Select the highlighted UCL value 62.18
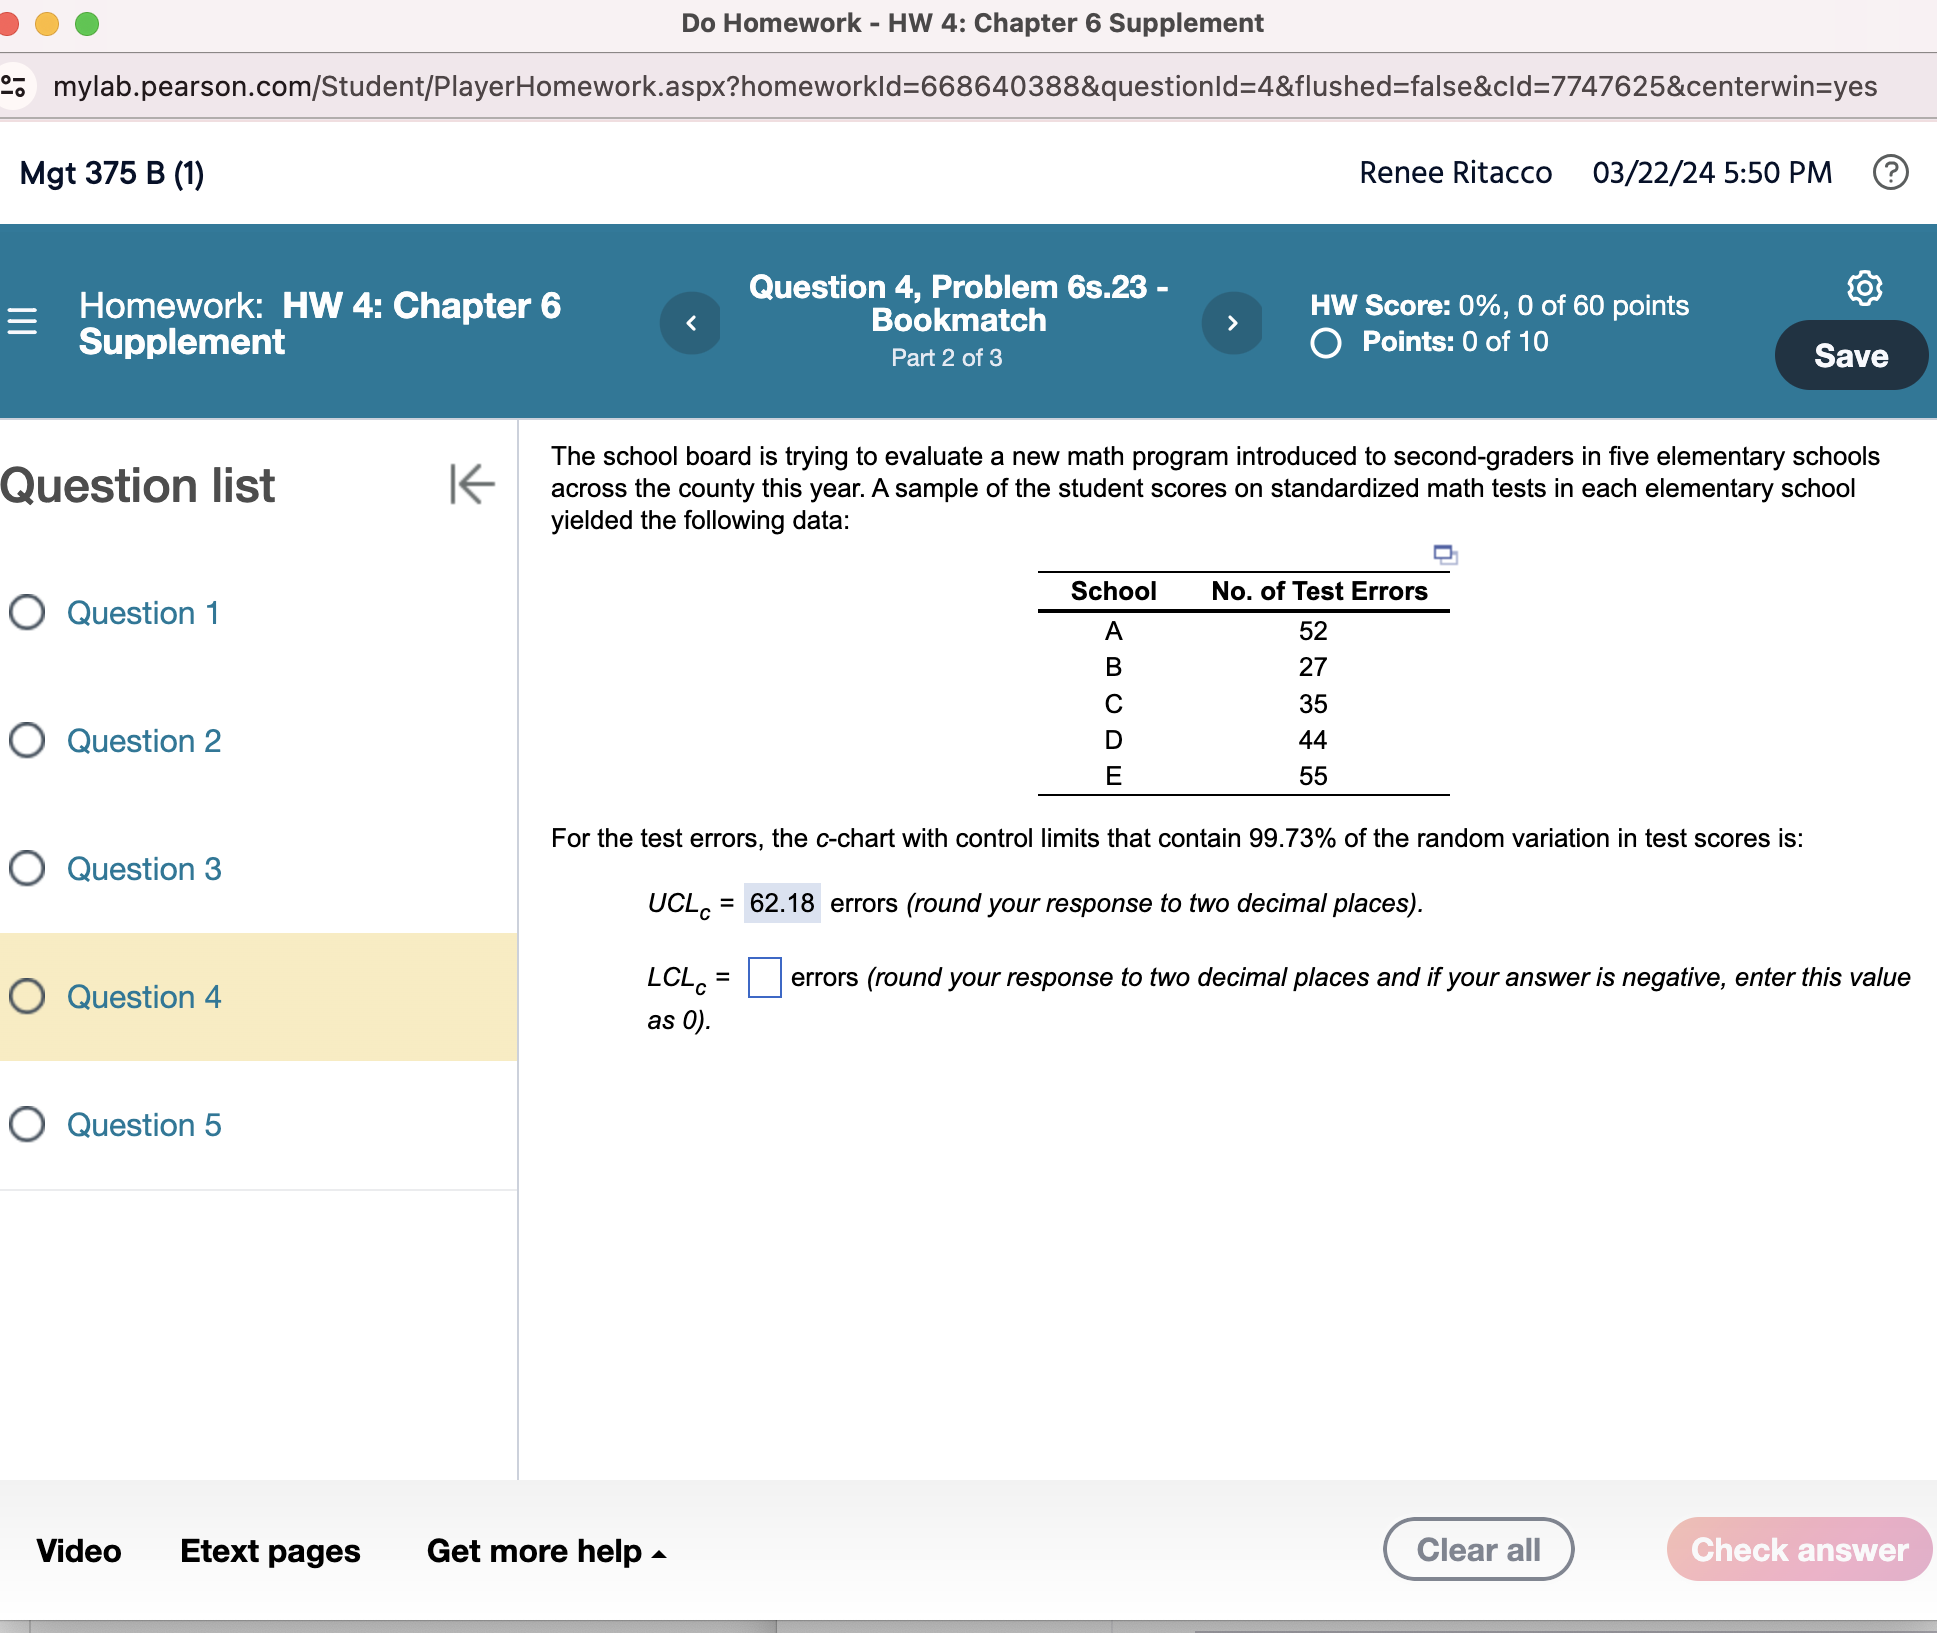This screenshot has width=1937, height=1633. point(781,901)
